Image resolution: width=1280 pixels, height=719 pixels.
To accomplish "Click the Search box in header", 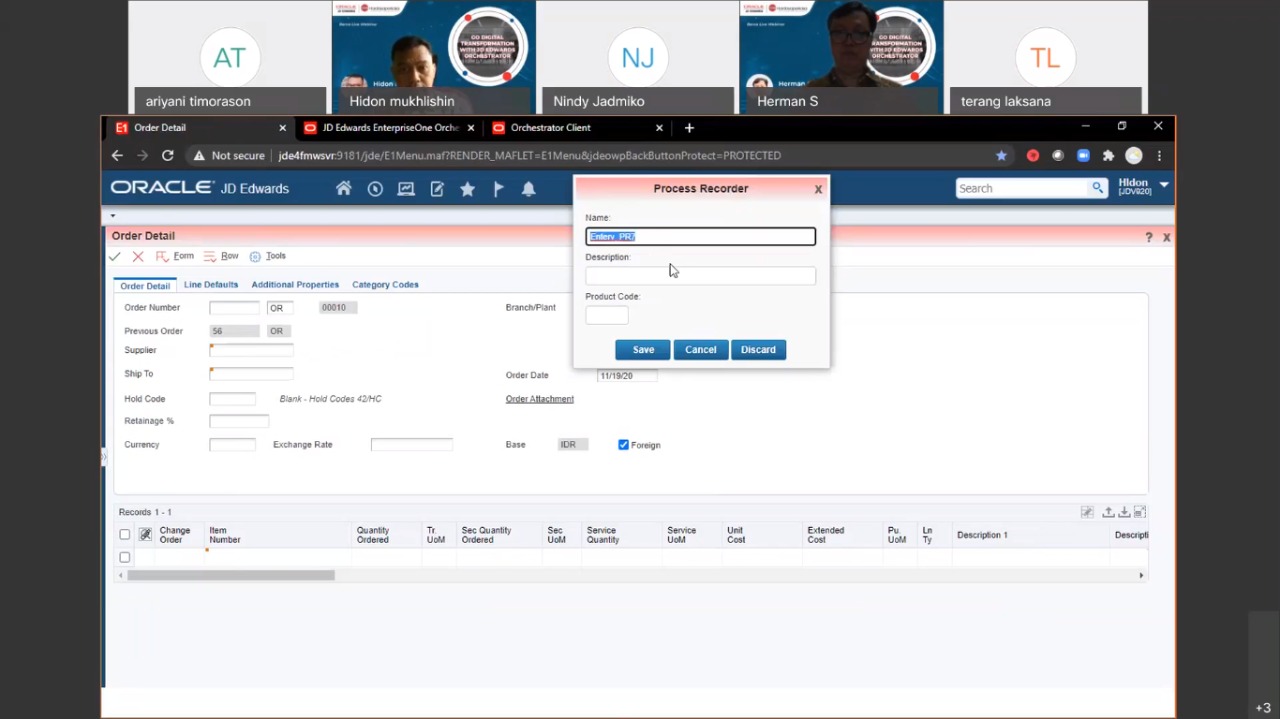I will (x=1022, y=188).
